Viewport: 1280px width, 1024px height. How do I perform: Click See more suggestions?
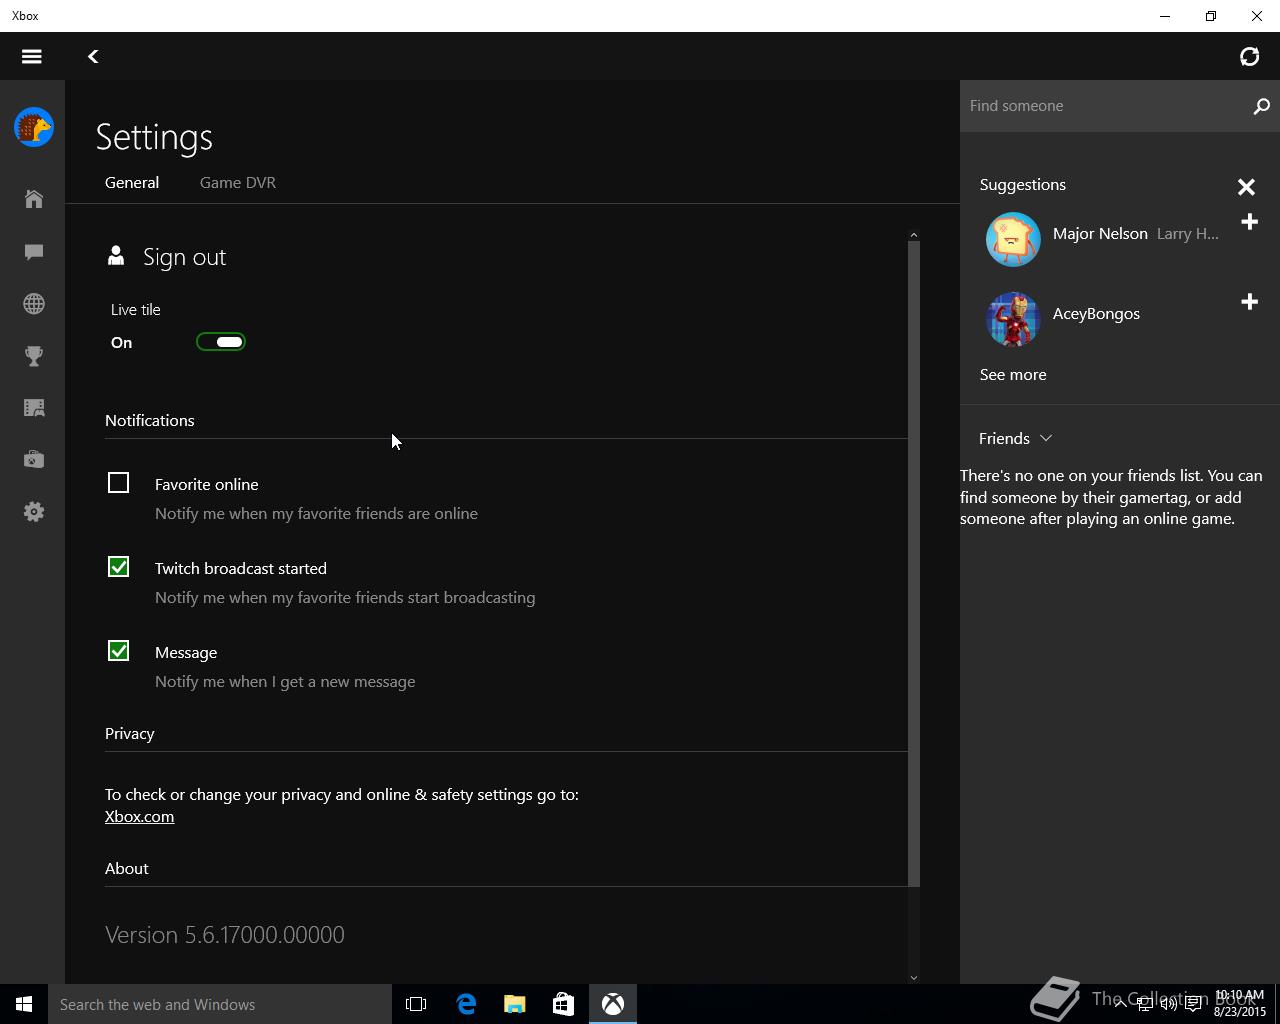(x=1013, y=375)
